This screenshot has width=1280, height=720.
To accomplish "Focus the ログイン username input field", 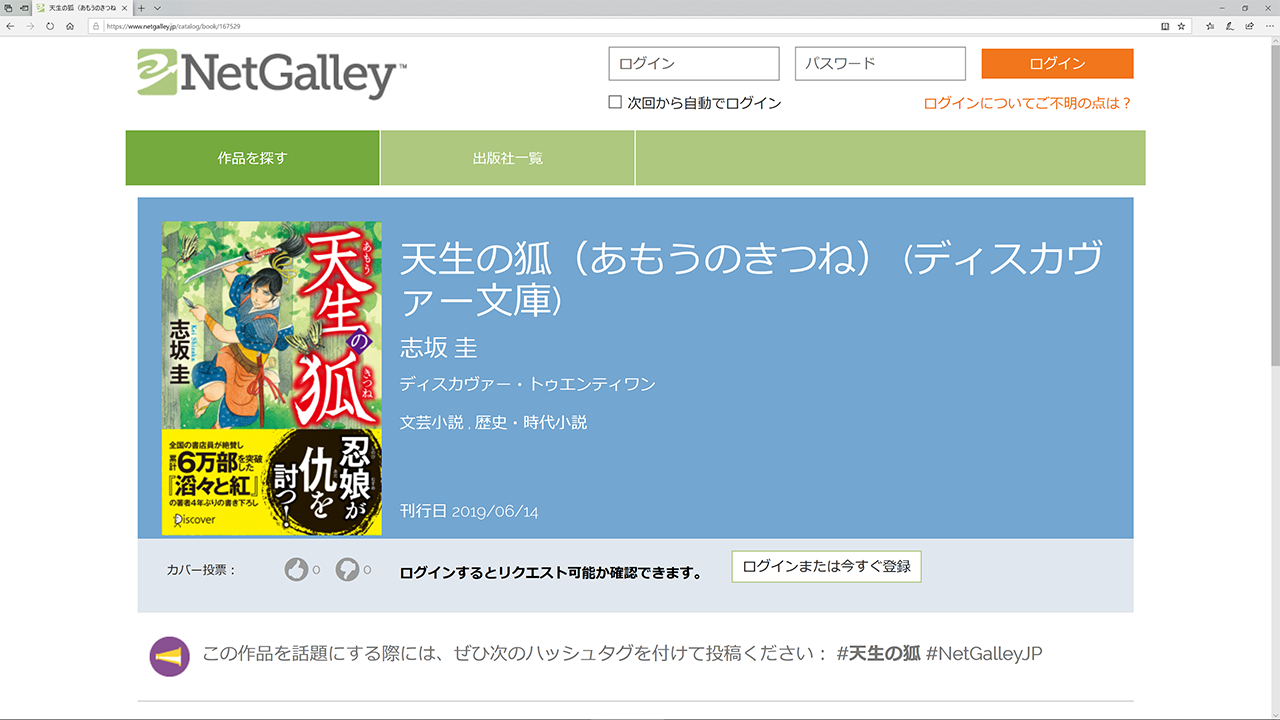I will point(694,63).
